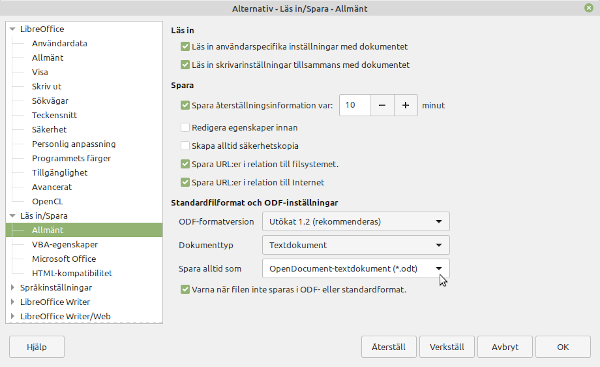This screenshot has width=600, height=367.
Task: Select Avancerat in the tree
Action: [52, 187]
